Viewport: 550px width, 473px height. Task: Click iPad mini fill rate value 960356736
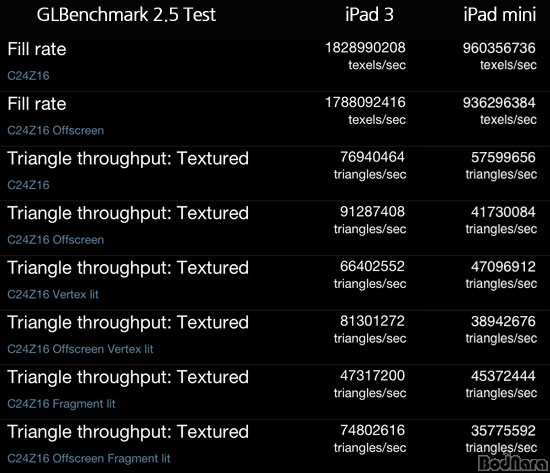click(499, 48)
